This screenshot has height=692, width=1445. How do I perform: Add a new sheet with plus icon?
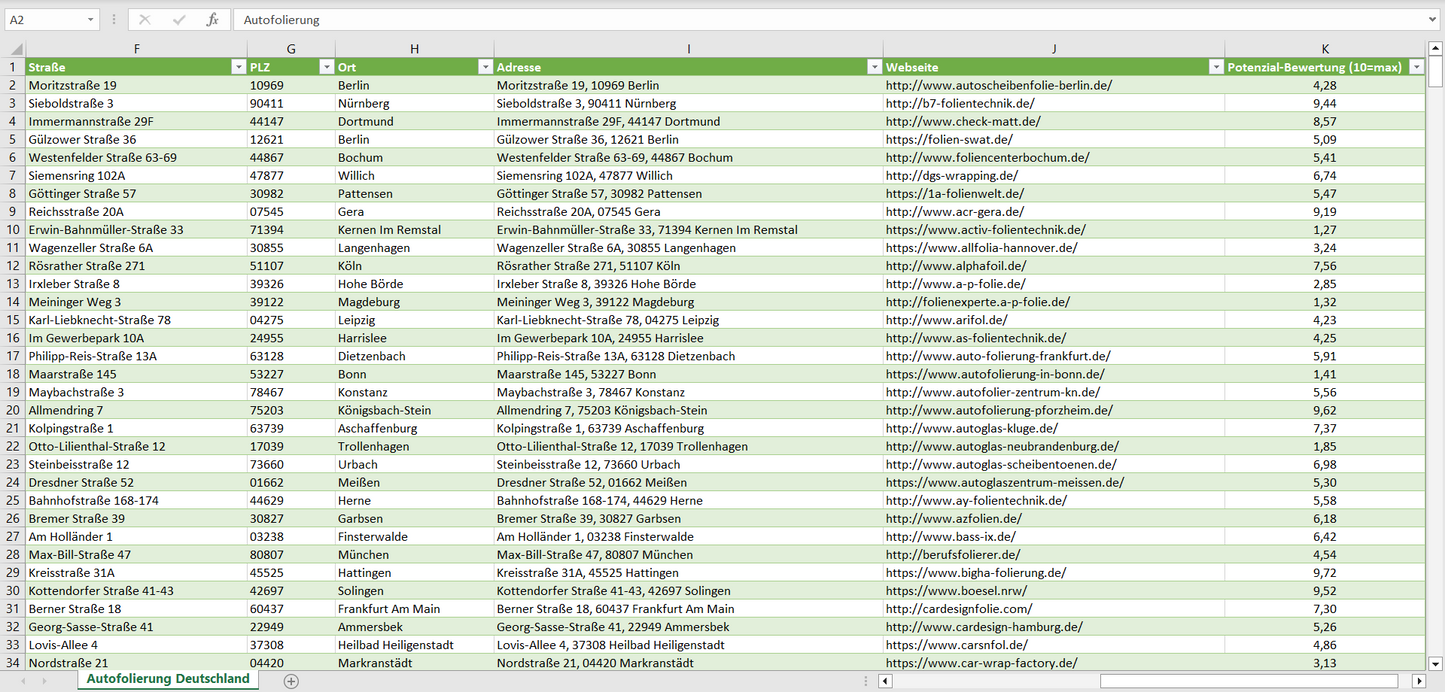tap(291, 681)
